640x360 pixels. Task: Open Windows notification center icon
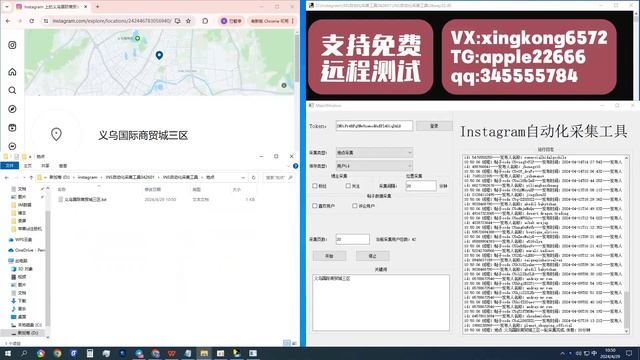coord(629,353)
